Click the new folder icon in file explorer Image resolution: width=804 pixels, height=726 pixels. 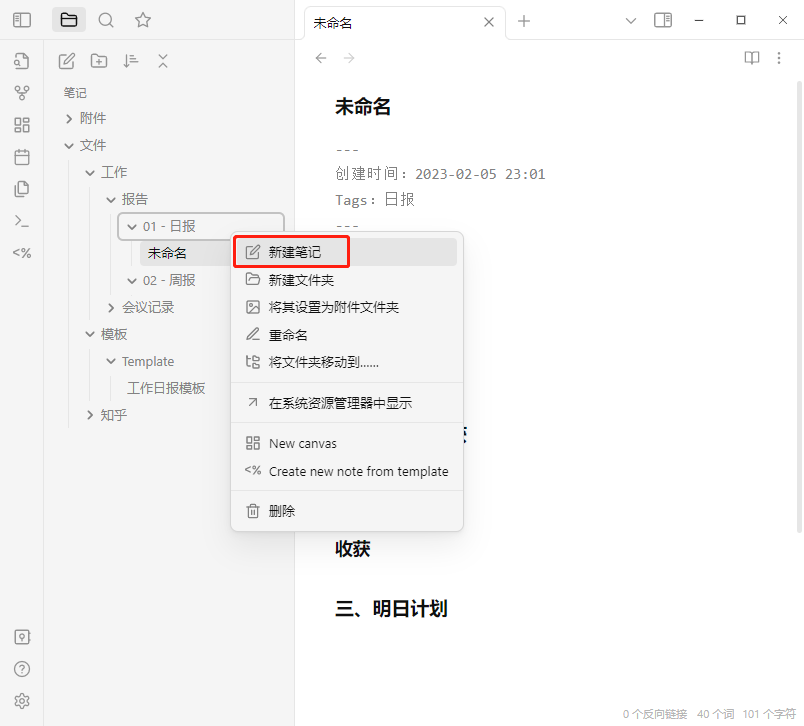coord(99,61)
